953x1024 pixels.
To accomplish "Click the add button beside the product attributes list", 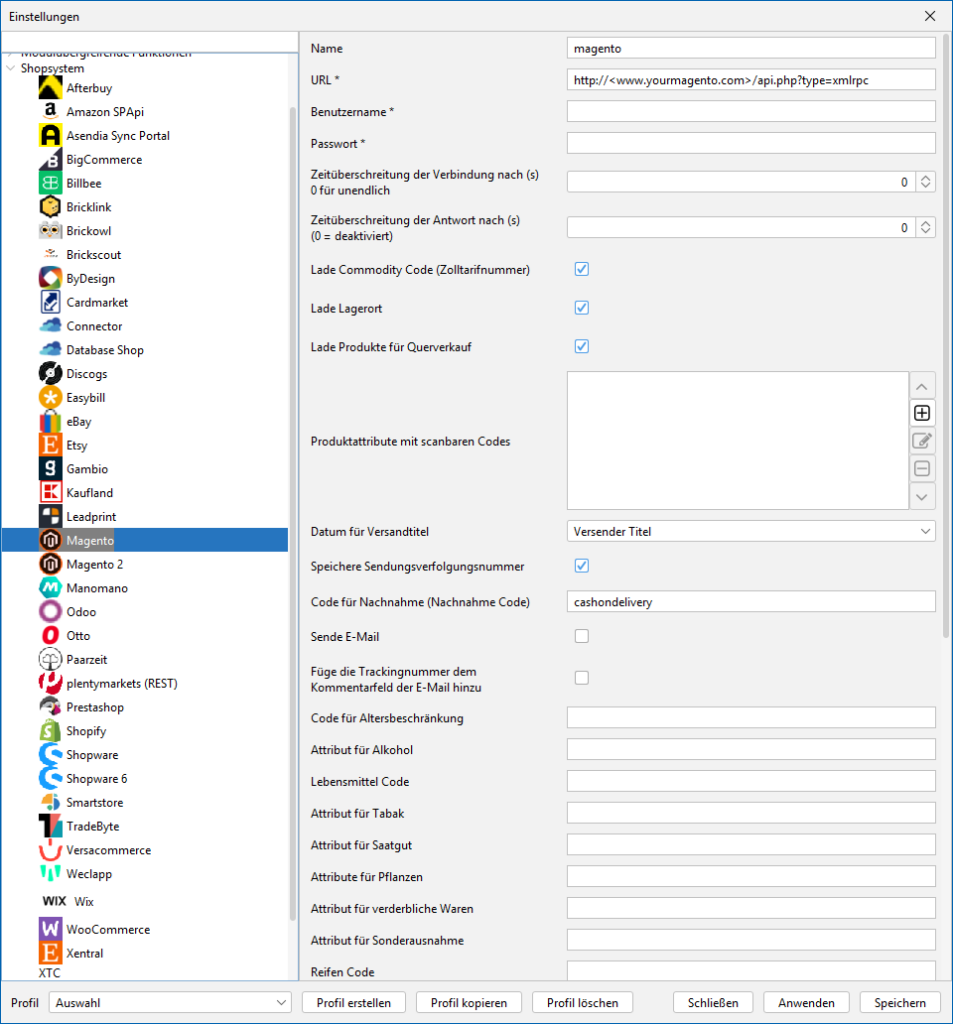I will point(922,413).
